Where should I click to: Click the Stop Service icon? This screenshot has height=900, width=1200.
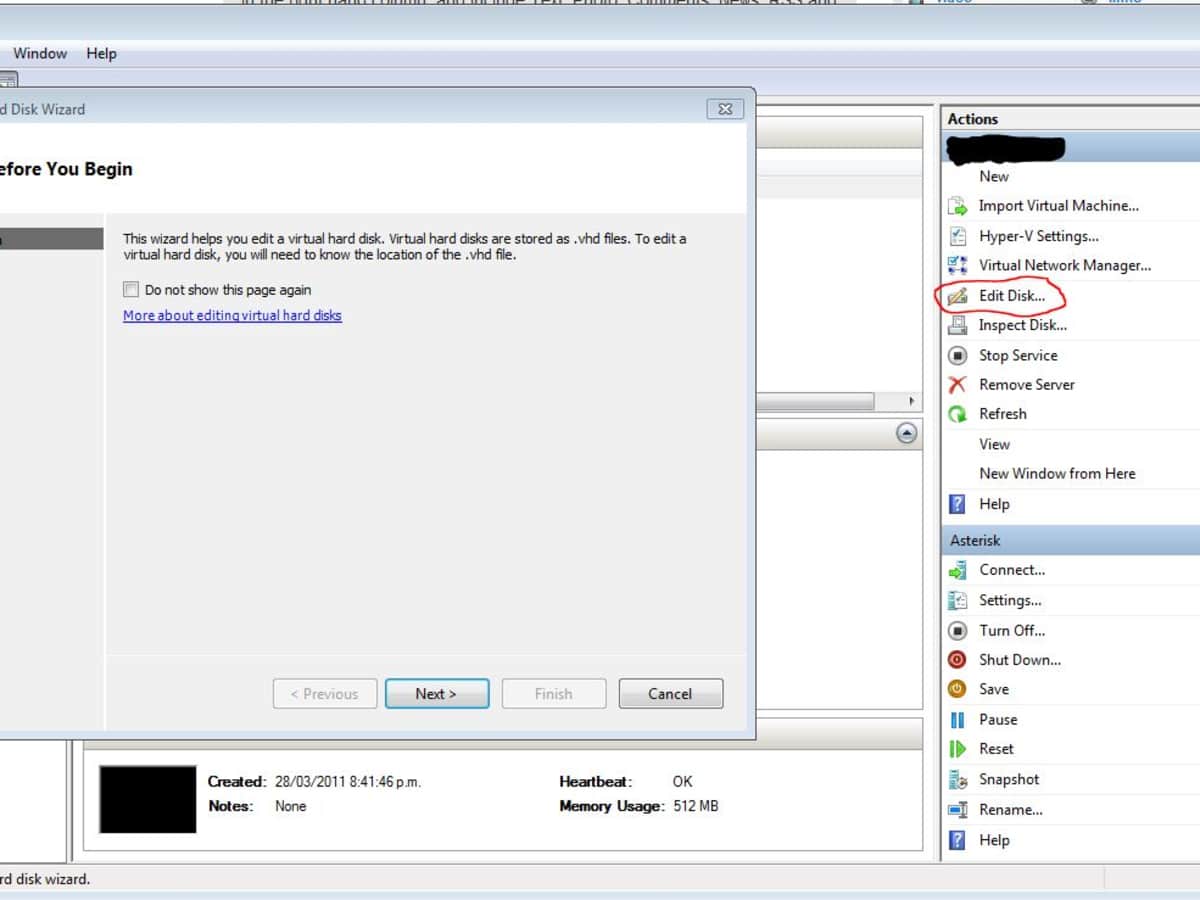[958, 355]
